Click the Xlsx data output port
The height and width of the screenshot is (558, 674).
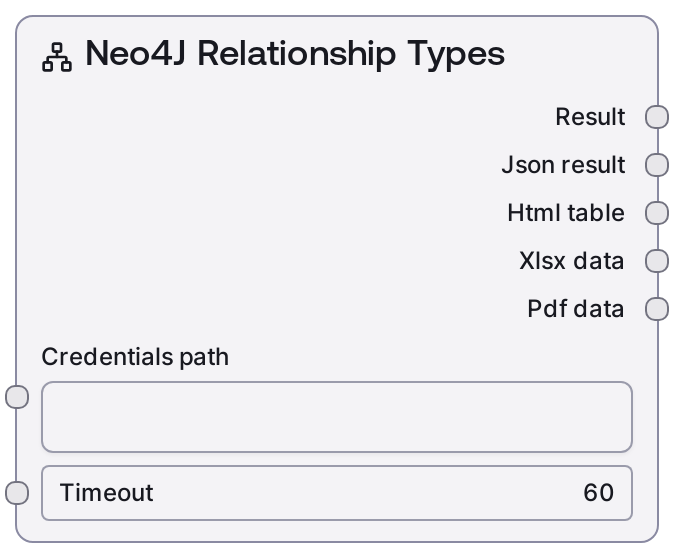tap(657, 261)
